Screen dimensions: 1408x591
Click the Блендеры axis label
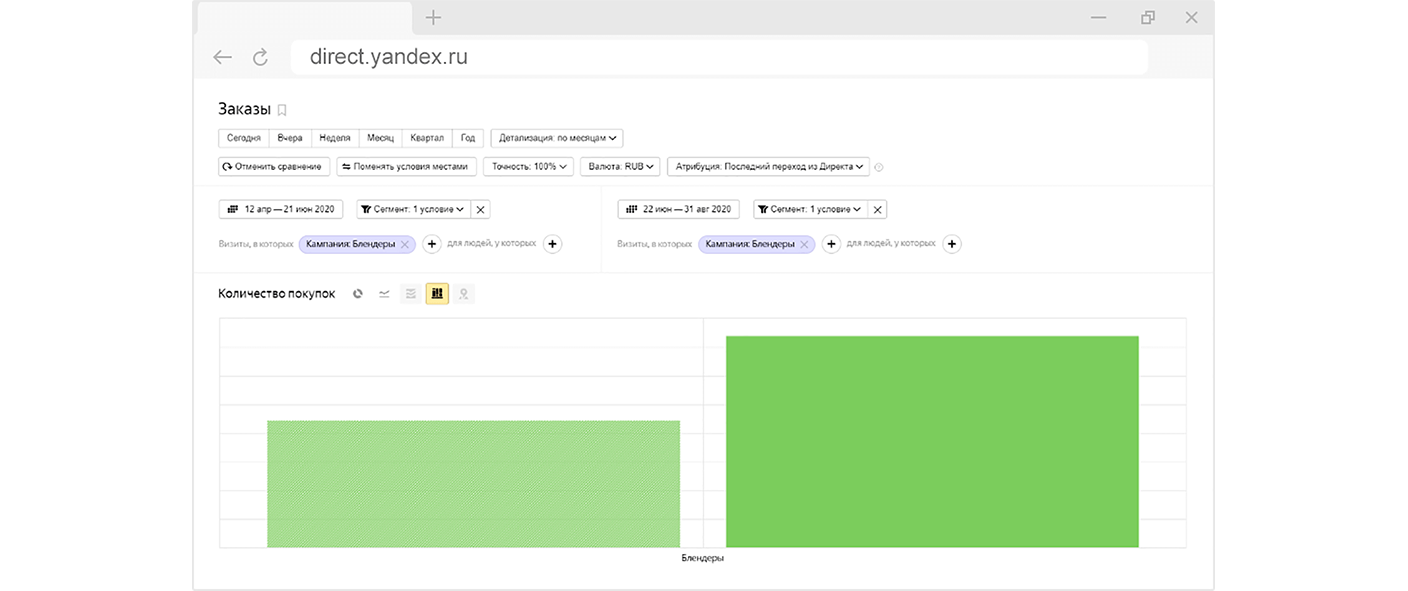tap(702, 558)
